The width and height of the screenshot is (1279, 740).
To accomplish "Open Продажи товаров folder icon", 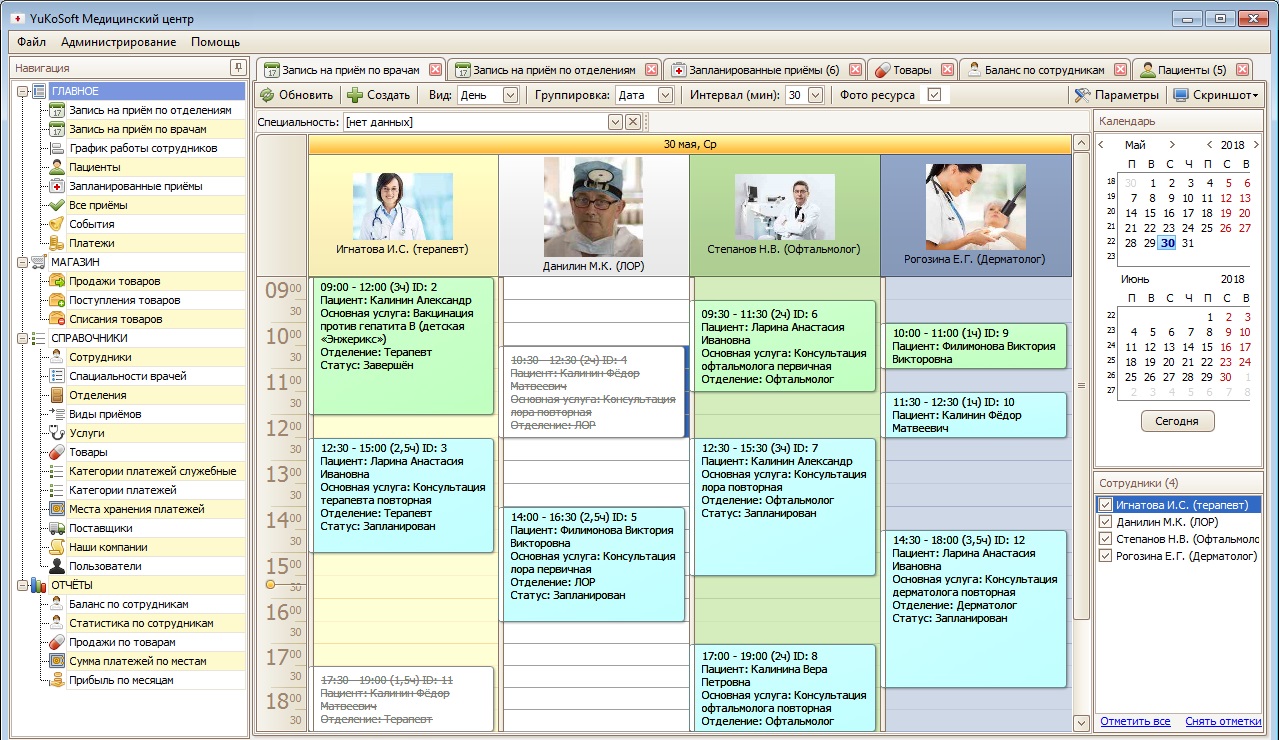I will pos(57,281).
